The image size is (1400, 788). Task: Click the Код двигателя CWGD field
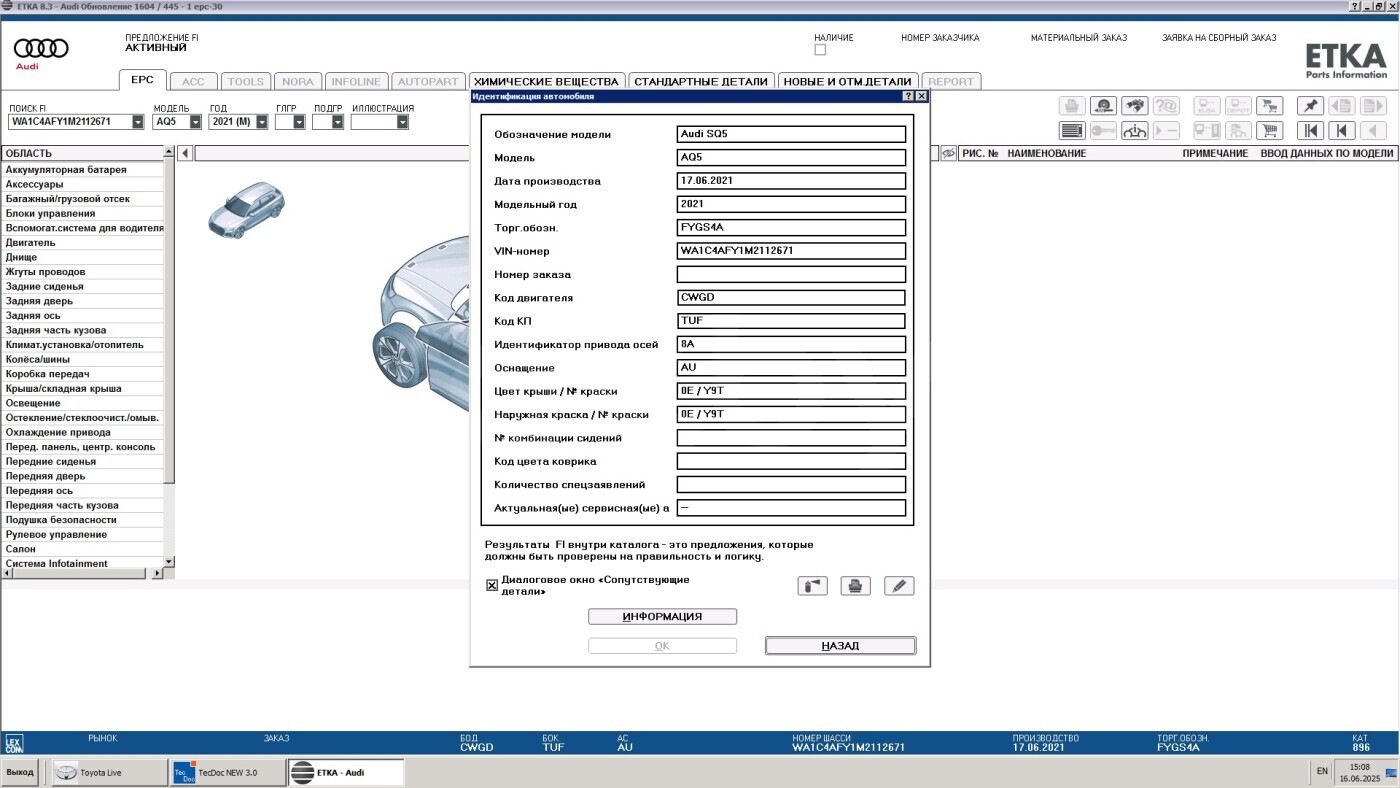coord(791,298)
